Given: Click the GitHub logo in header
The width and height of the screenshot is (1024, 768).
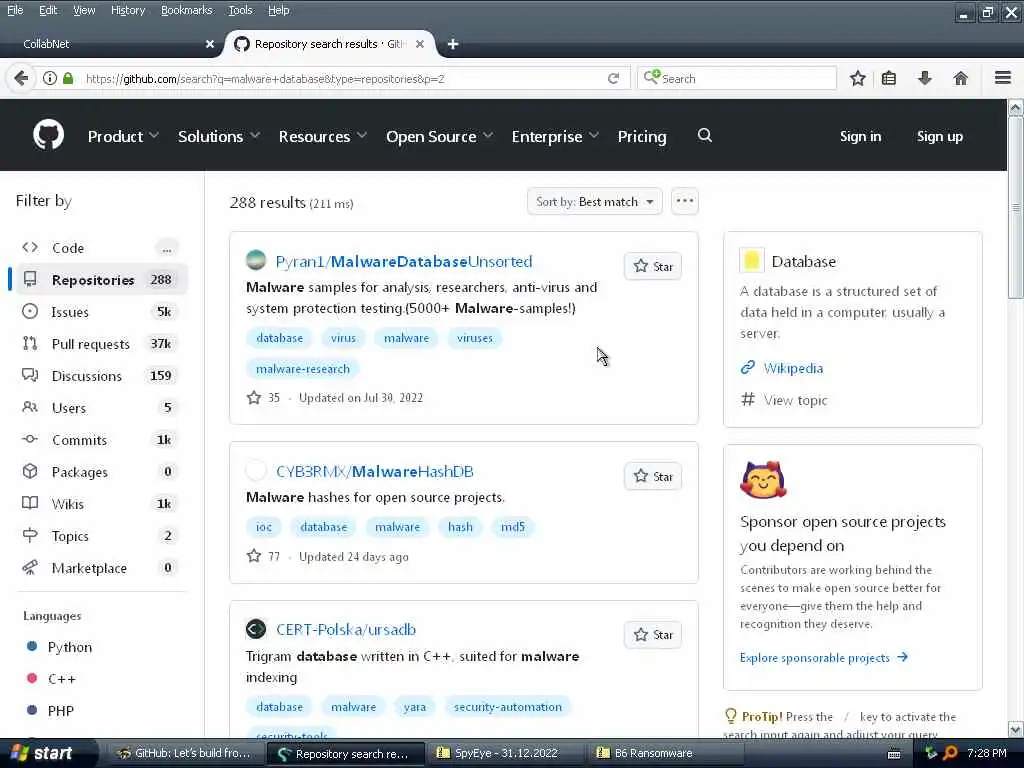Looking at the screenshot, I should [48, 135].
